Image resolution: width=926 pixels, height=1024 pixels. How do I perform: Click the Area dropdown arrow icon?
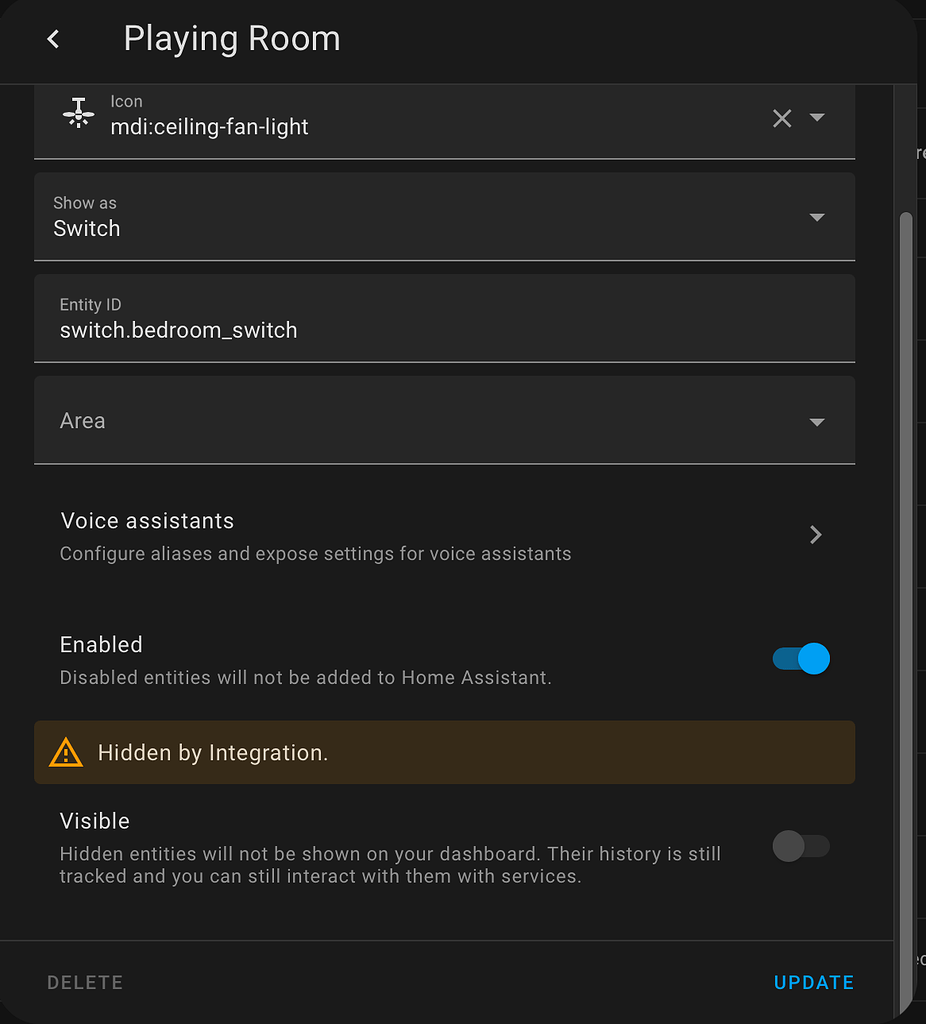click(817, 421)
